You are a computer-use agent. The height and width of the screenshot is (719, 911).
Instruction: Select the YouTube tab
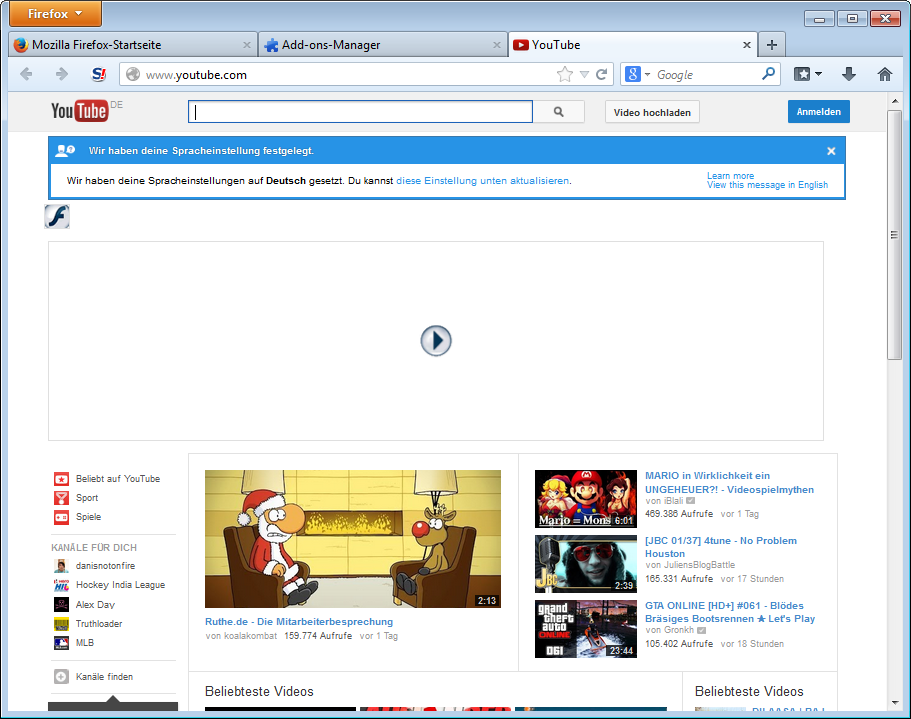[x=633, y=45]
